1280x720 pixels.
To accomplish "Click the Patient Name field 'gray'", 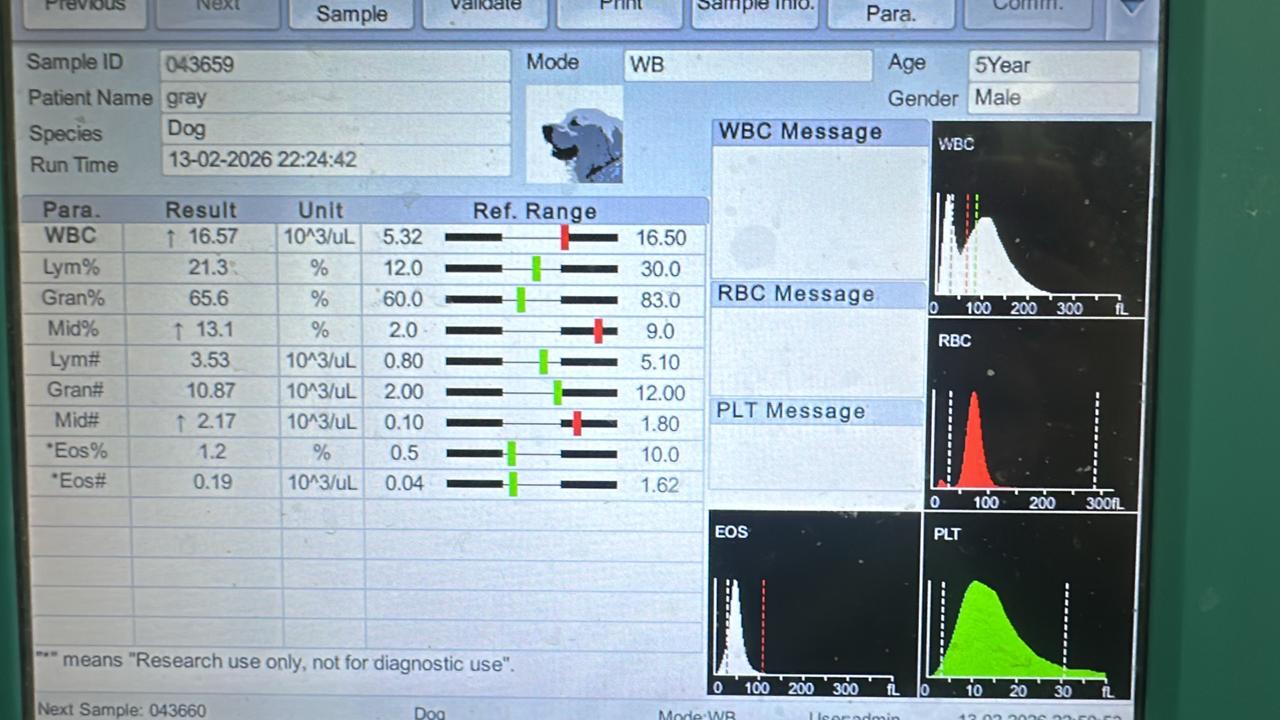I will click(334, 98).
